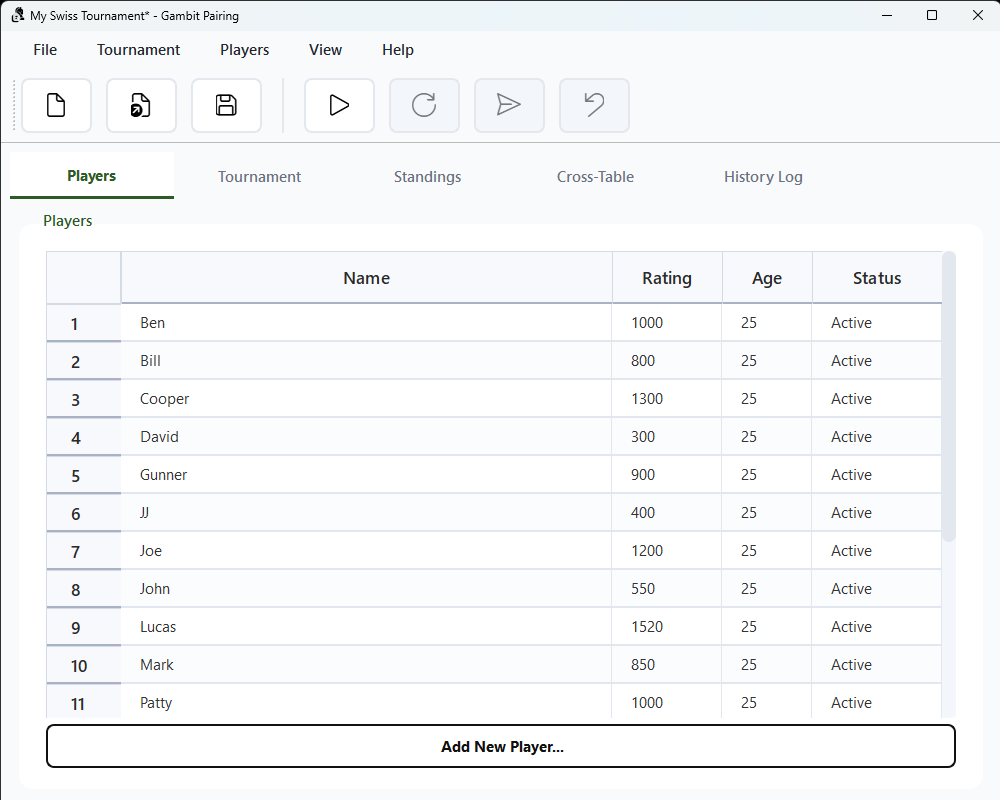Image resolution: width=1000 pixels, height=800 pixels.
Task: Click the age 25 in Lucas's row
Action: click(749, 626)
